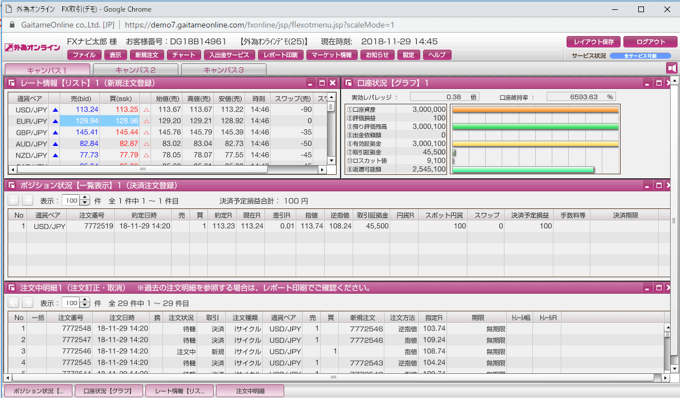The height and width of the screenshot is (398, 680).
Task: Open the お知らせ menu
Action: point(377,55)
